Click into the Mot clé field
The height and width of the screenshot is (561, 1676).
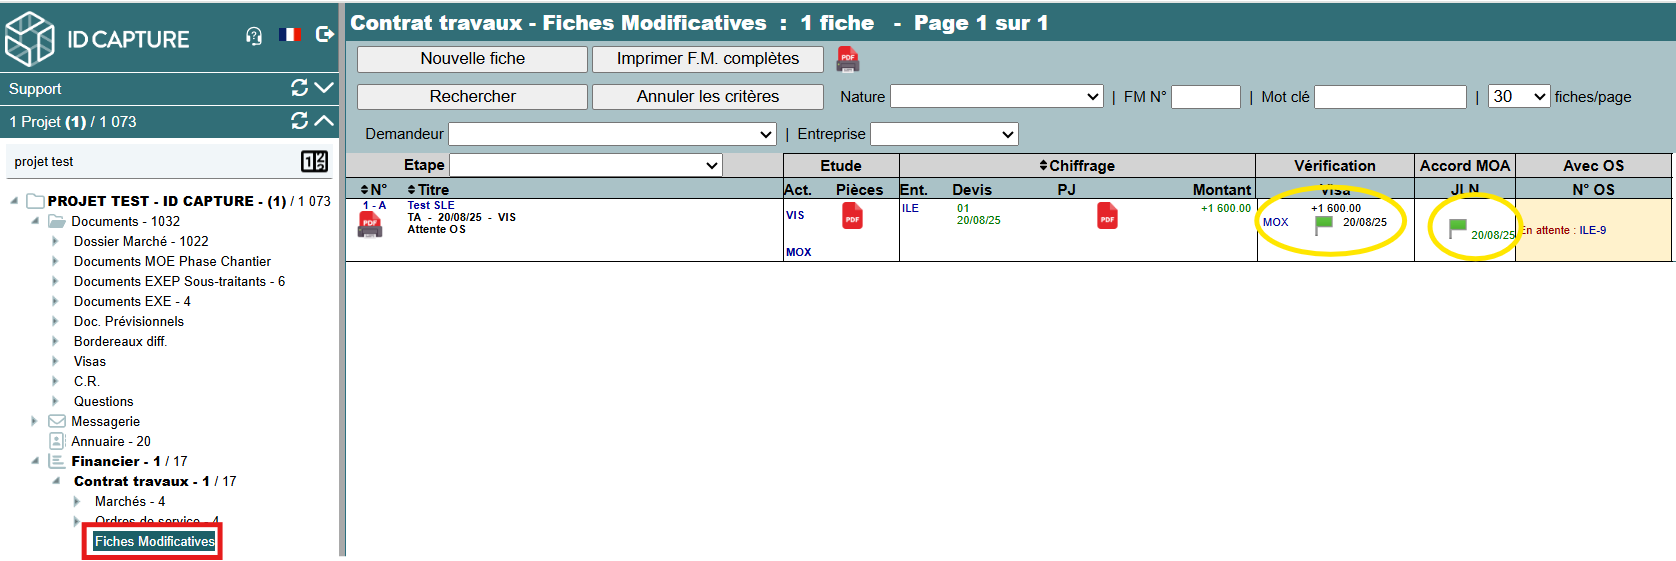pos(1390,97)
